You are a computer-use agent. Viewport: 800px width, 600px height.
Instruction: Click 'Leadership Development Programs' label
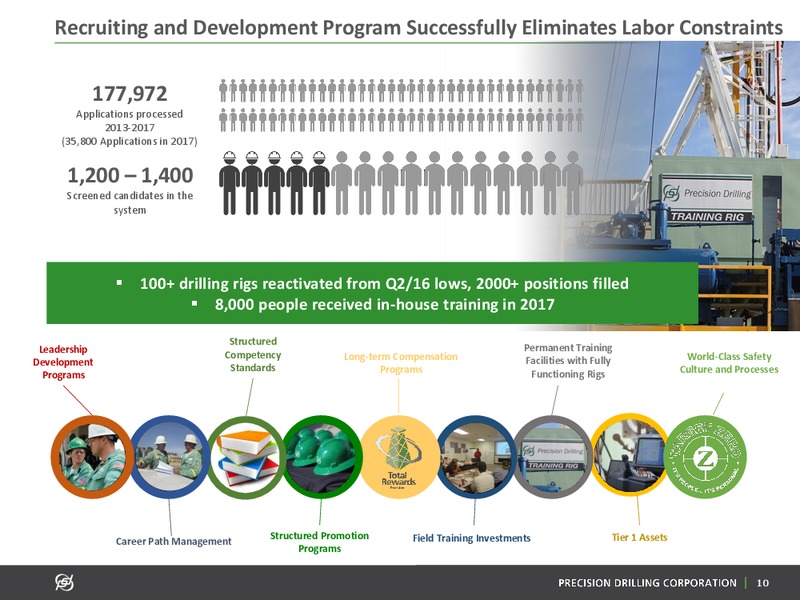[63, 362]
